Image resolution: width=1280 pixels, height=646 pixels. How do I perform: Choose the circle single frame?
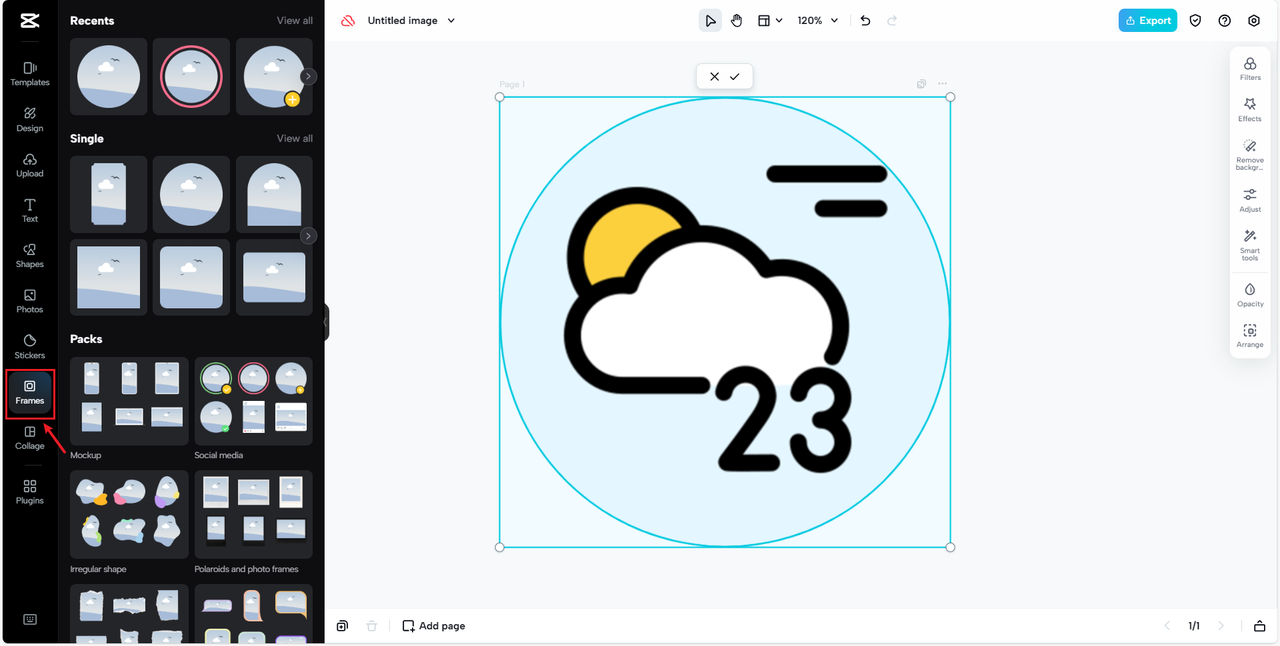(191, 194)
